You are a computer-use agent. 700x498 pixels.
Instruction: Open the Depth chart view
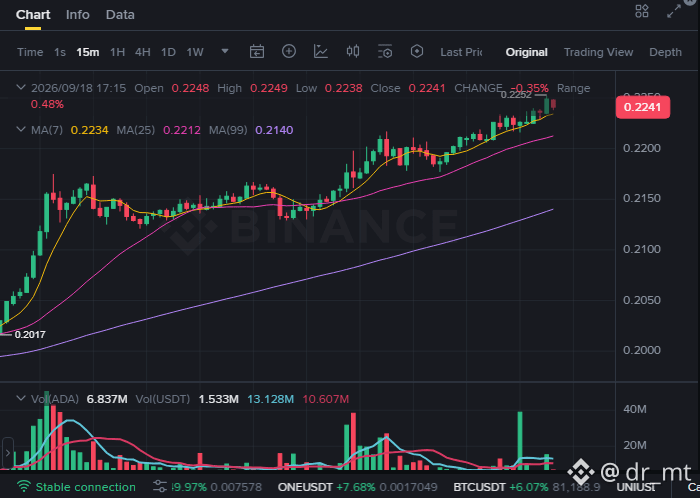665,52
